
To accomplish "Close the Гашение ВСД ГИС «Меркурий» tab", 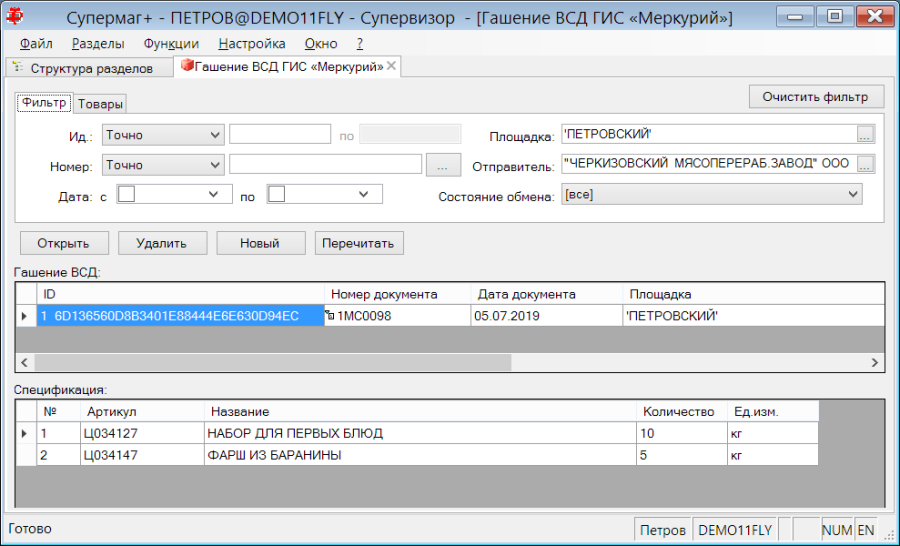I will (x=391, y=66).
